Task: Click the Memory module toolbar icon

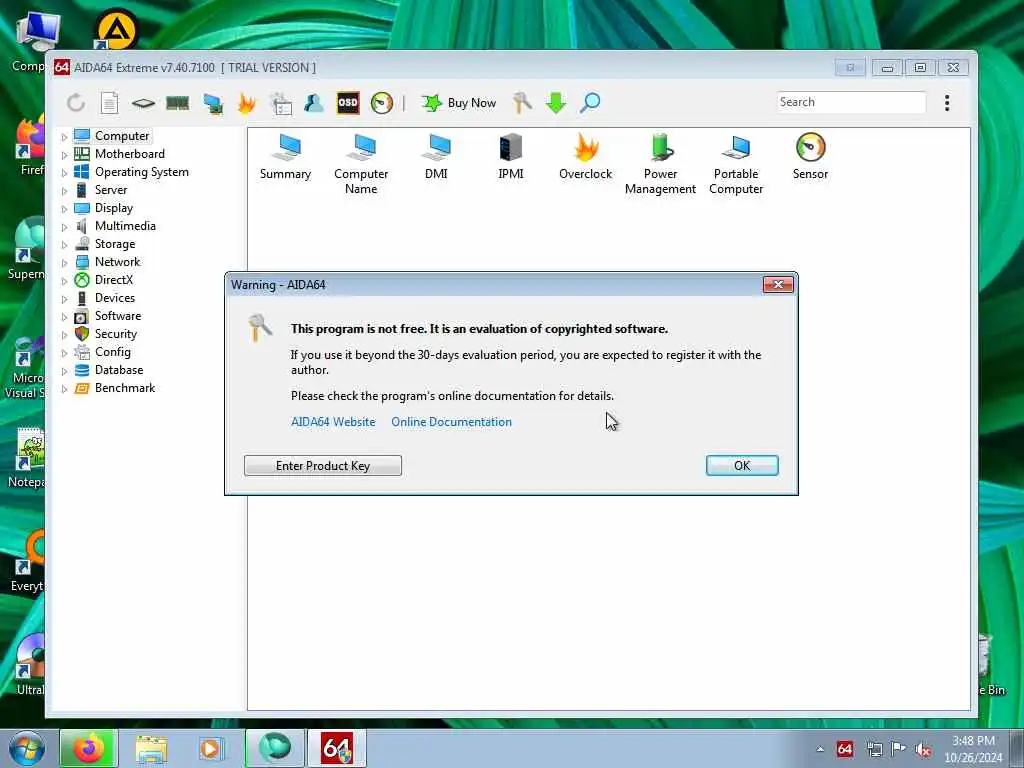Action: coord(178,103)
